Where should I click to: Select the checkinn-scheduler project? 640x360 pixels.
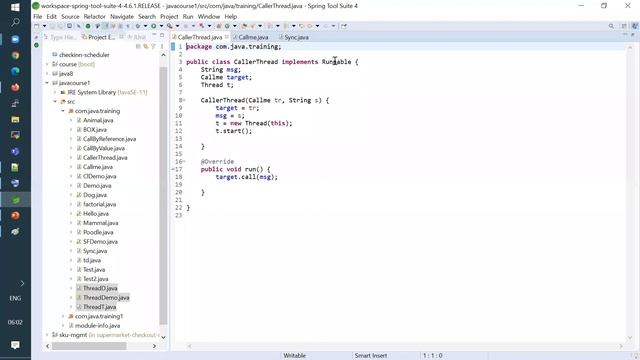coord(84,55)
